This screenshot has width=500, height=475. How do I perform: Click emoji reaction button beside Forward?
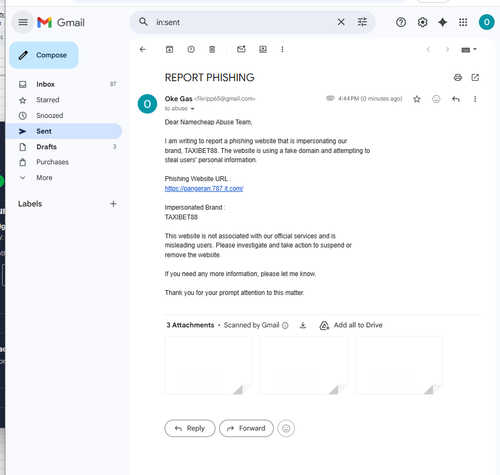coord(286,428)
